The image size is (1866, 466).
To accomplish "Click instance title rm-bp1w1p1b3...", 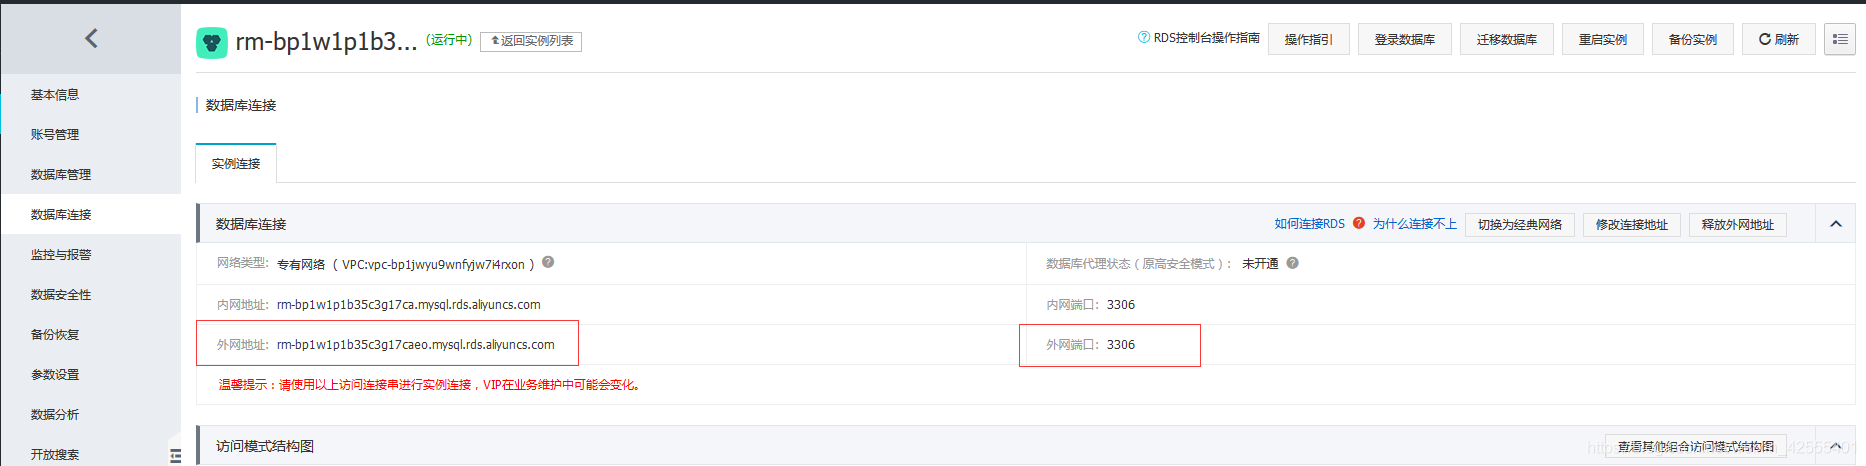I will point(326,42).
